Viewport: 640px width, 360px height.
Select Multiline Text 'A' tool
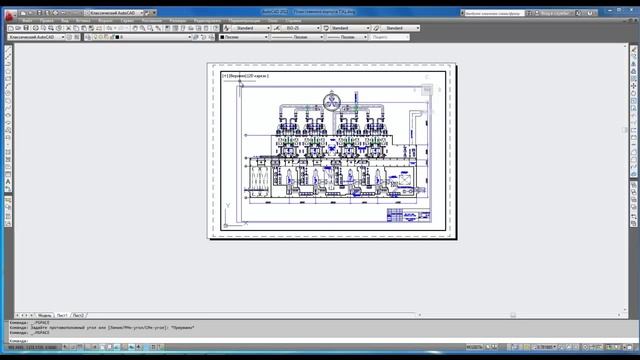[x=8, y=182]
